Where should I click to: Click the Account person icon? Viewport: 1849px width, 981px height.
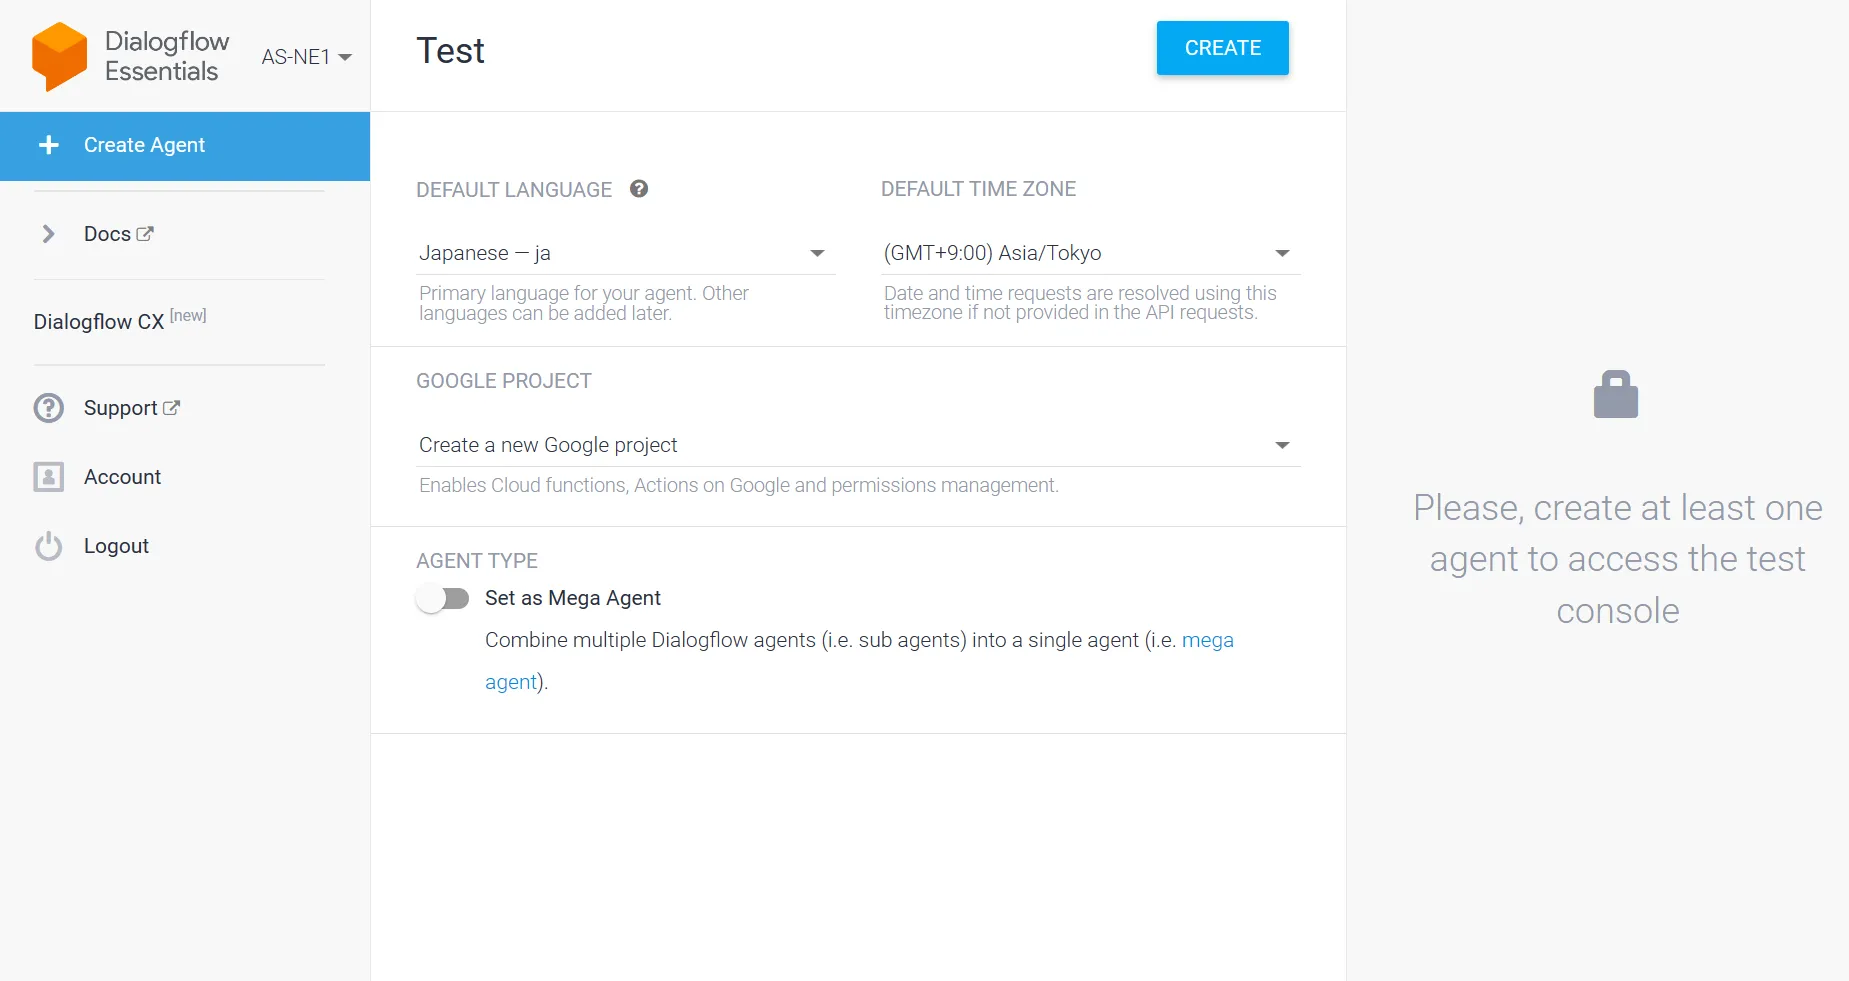(48, 477)
